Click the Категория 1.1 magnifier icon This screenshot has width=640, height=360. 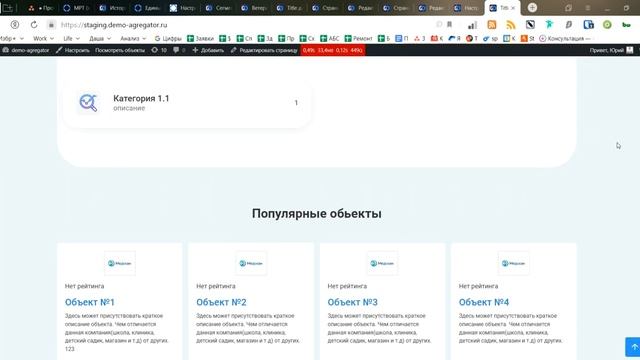88,102
